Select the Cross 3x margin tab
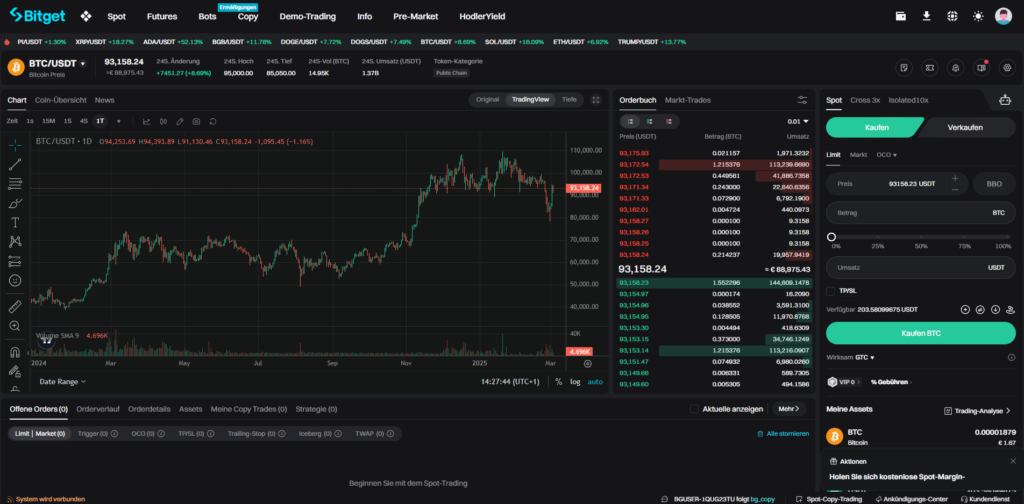 click(x=865, y=100)
